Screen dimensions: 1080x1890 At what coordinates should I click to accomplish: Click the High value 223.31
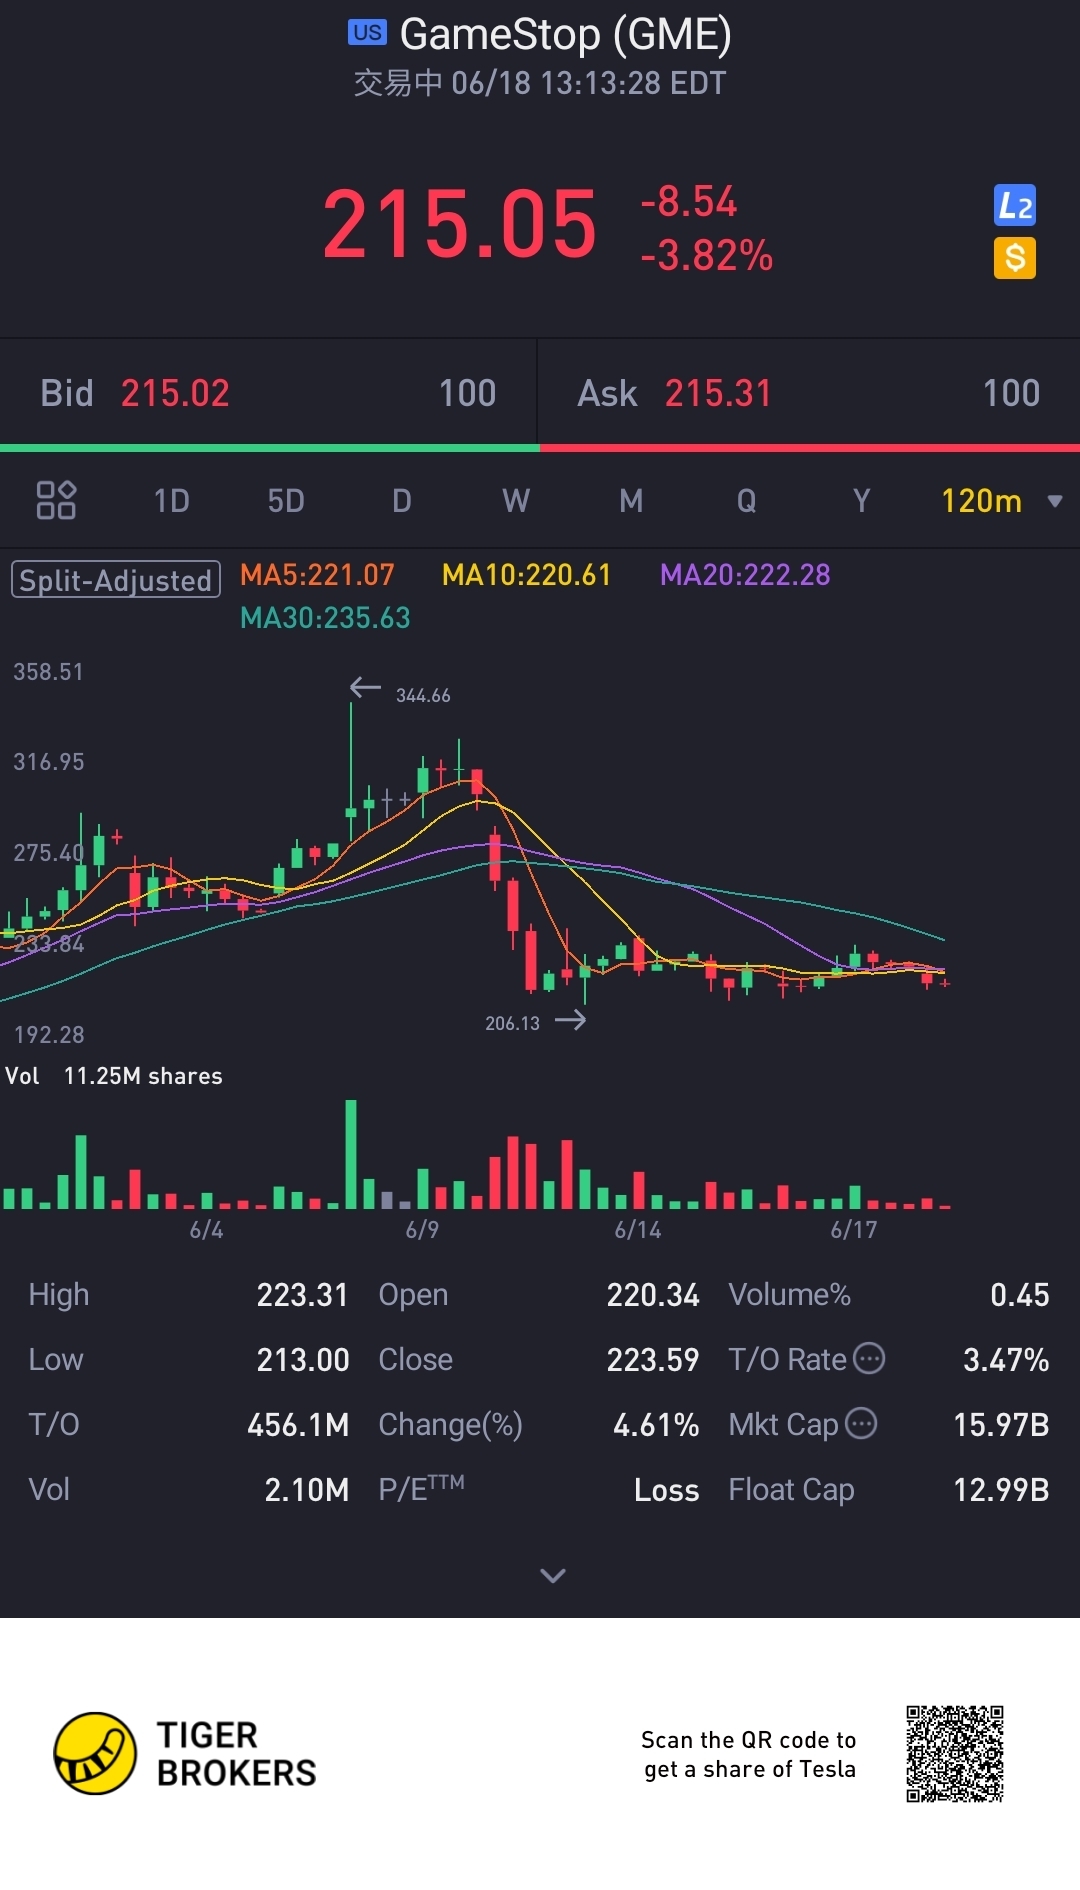tap(303, 1295)
